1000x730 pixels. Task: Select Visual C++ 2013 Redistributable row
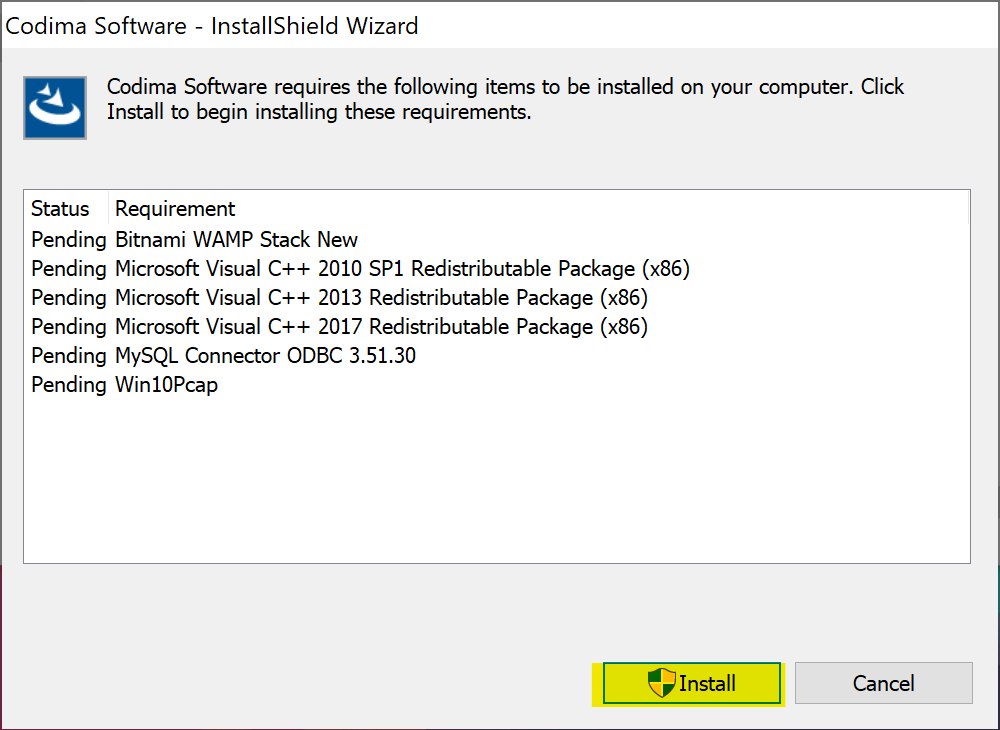381,298
